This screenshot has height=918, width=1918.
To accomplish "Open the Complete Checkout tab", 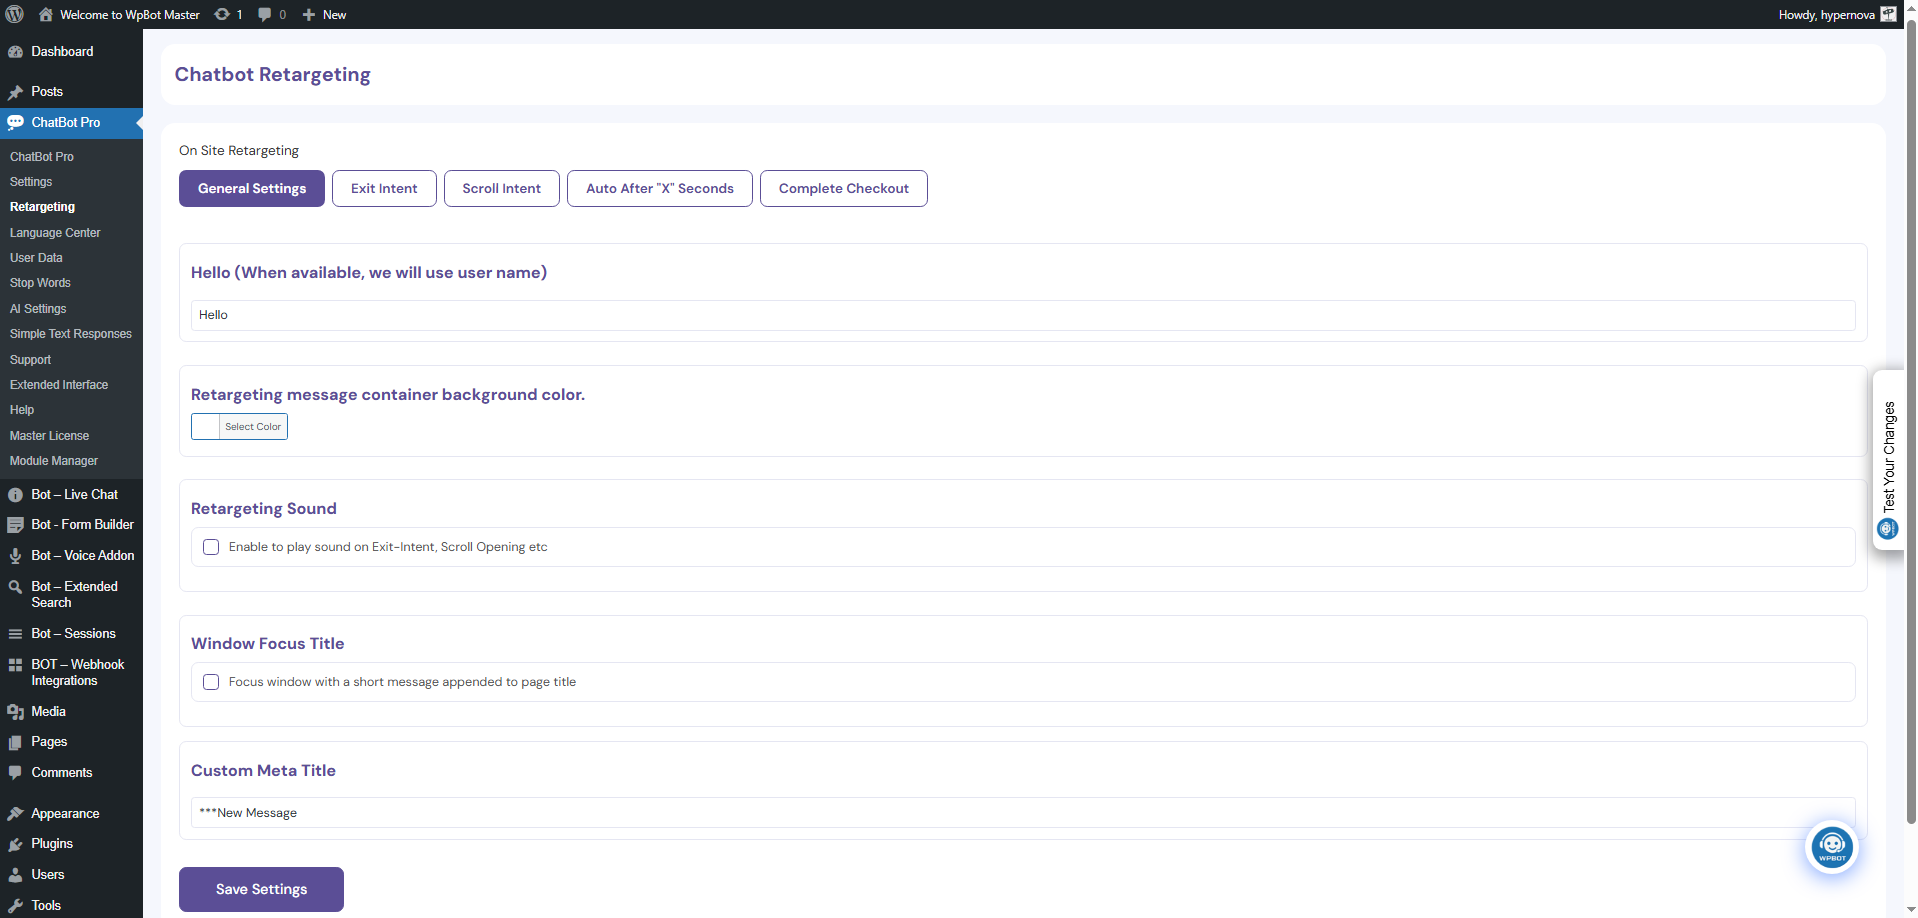I will click(843, 188).
